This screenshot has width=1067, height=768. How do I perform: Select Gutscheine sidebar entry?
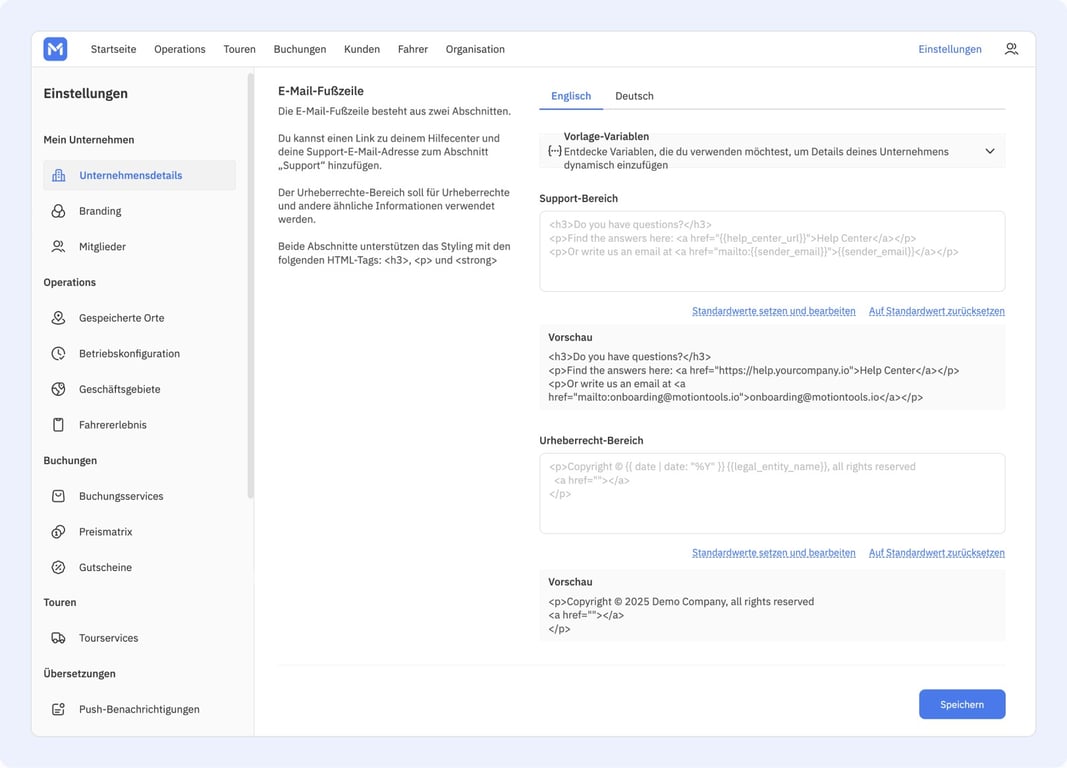(x=139, y=567)
